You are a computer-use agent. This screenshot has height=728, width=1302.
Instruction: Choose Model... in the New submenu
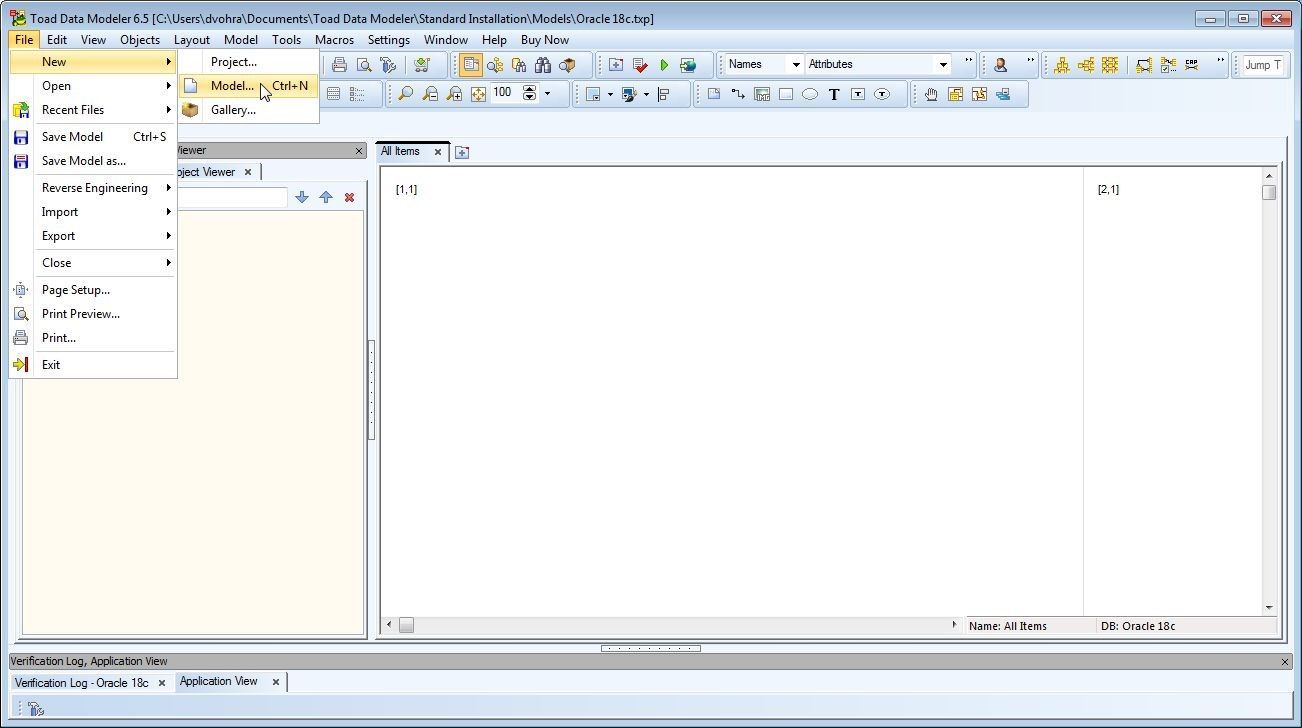[x=248, y=86]
